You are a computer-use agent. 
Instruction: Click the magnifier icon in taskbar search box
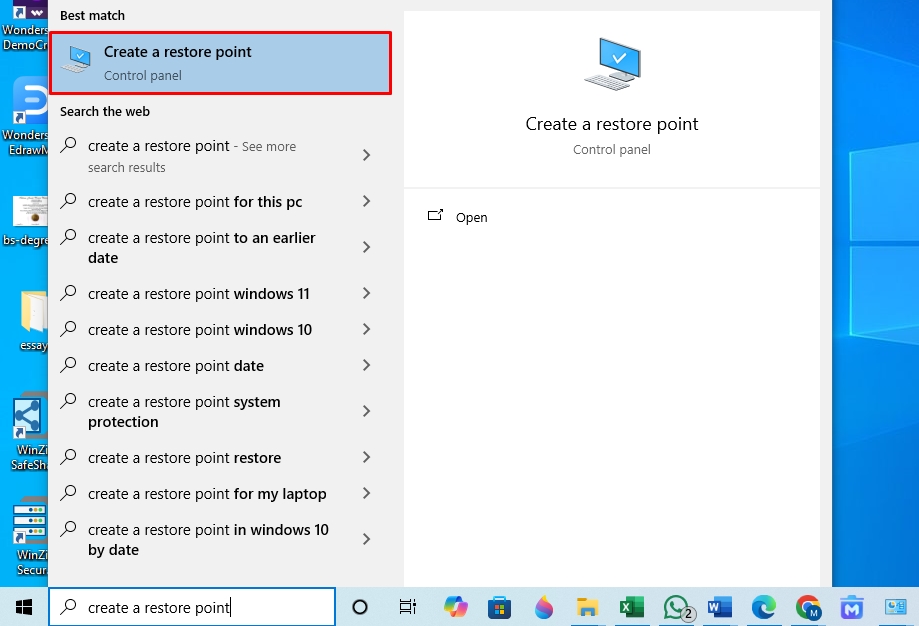69,607
